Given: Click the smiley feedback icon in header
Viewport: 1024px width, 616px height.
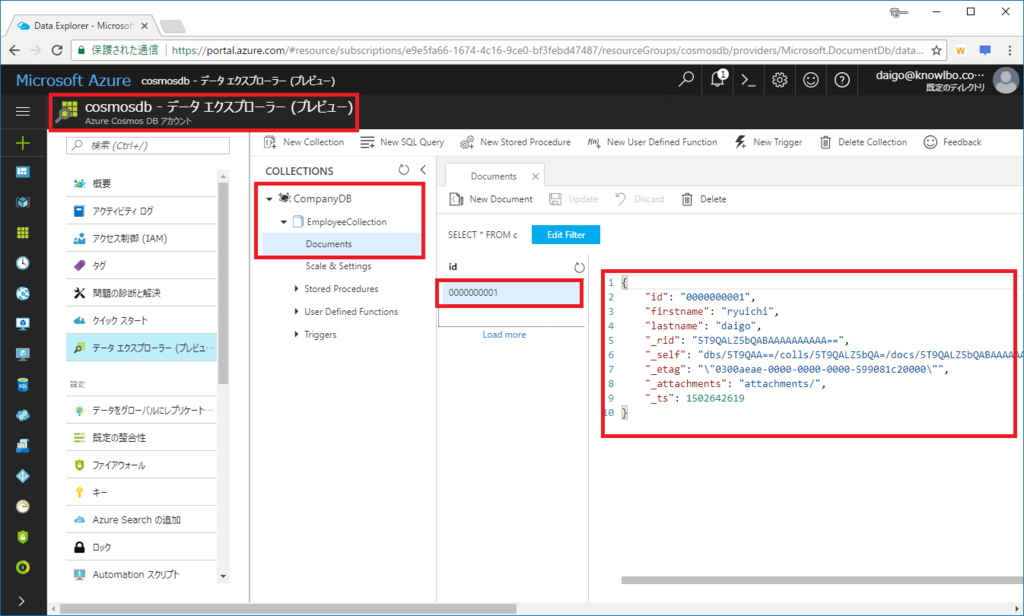Looking at the screenshot, I should [x=810, y=80].
